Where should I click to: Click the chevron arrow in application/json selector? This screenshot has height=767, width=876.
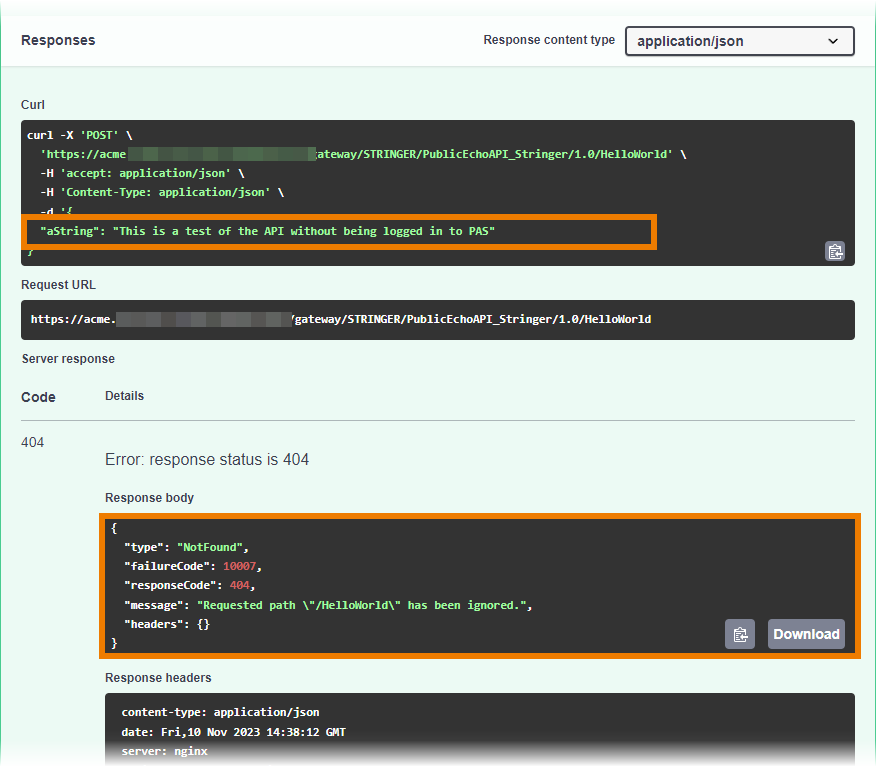coord(833,41)
